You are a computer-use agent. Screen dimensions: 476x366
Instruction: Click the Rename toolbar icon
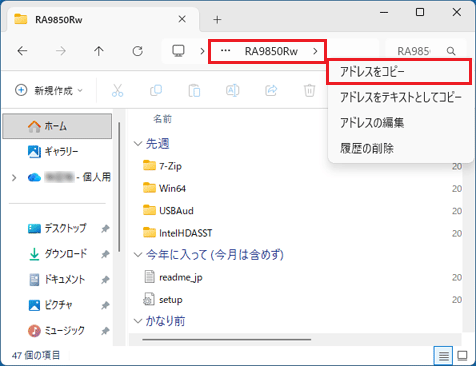[x=233, y=90]
